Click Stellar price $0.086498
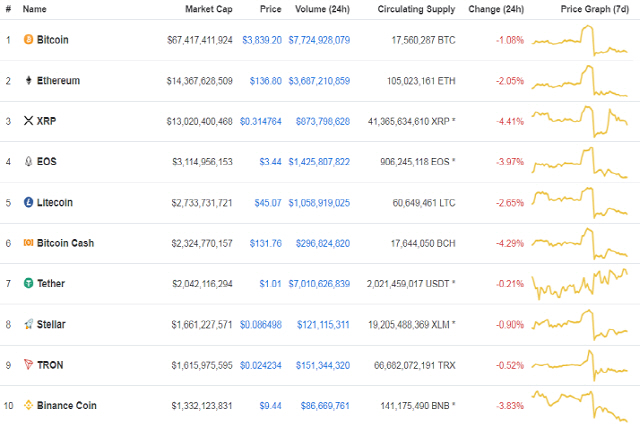Screen dimensions: 640x425 click(x=261, y=325)
